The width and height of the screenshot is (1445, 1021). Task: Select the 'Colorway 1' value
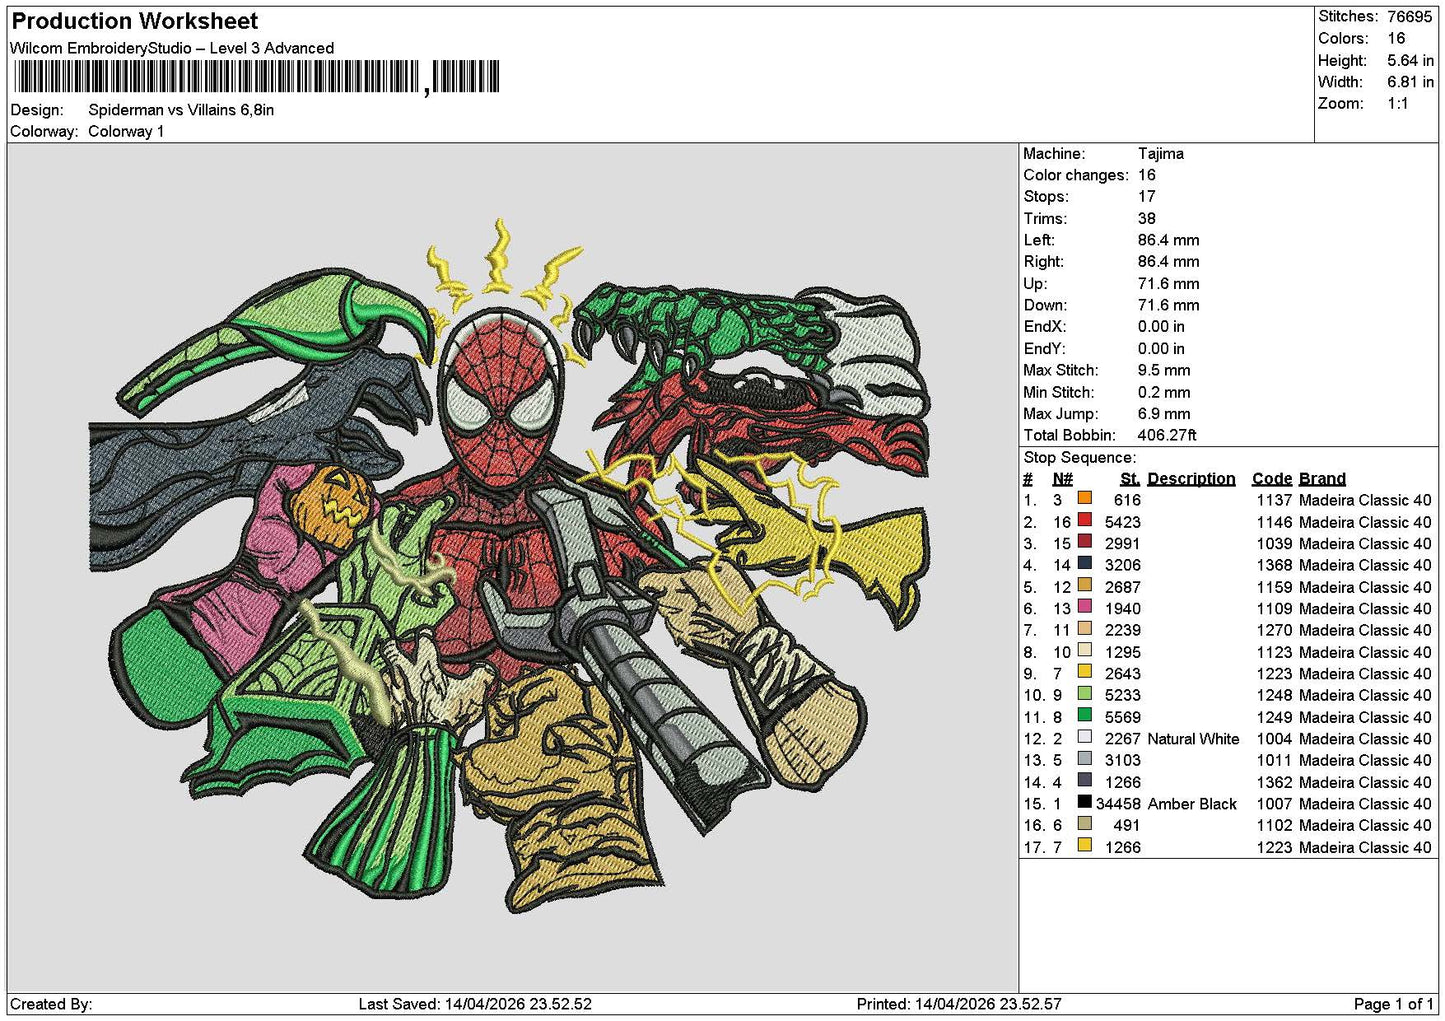126,131
